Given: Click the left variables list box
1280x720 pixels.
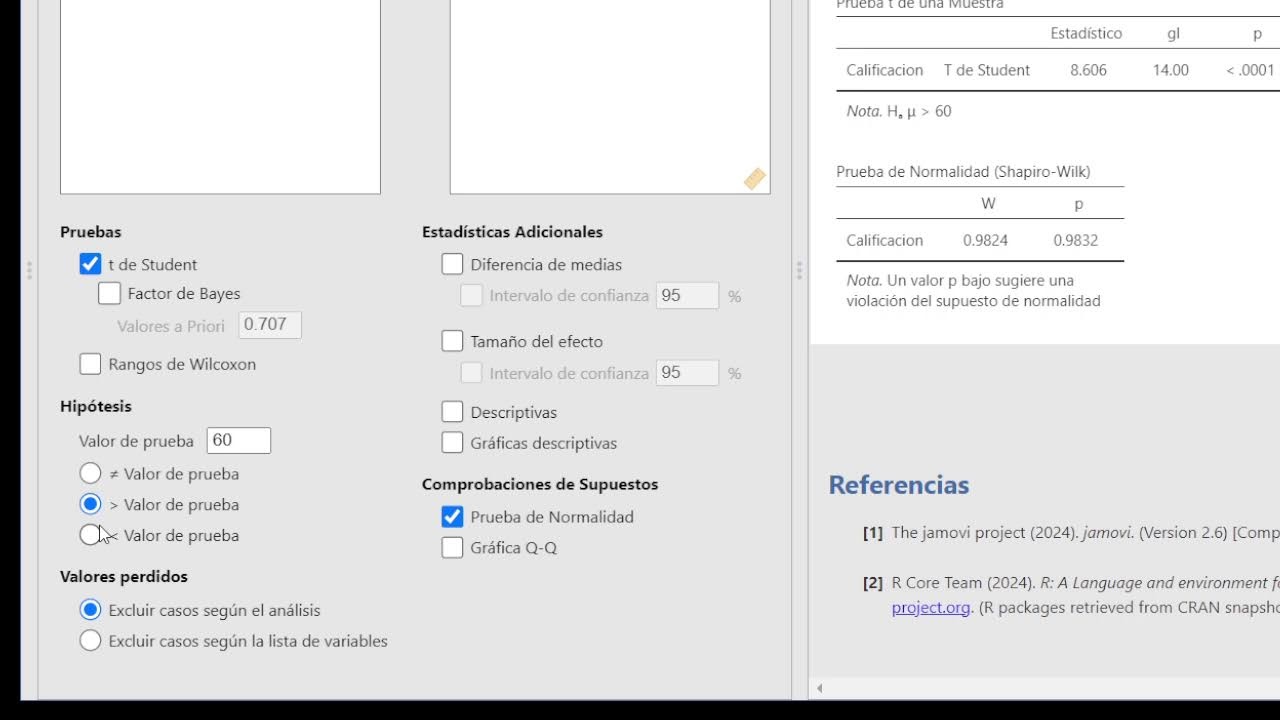Looking at the screenshot, I should pos(220,97).
